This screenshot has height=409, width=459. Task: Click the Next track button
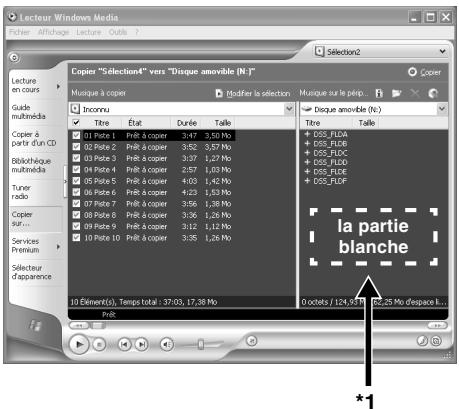point(141,344)
